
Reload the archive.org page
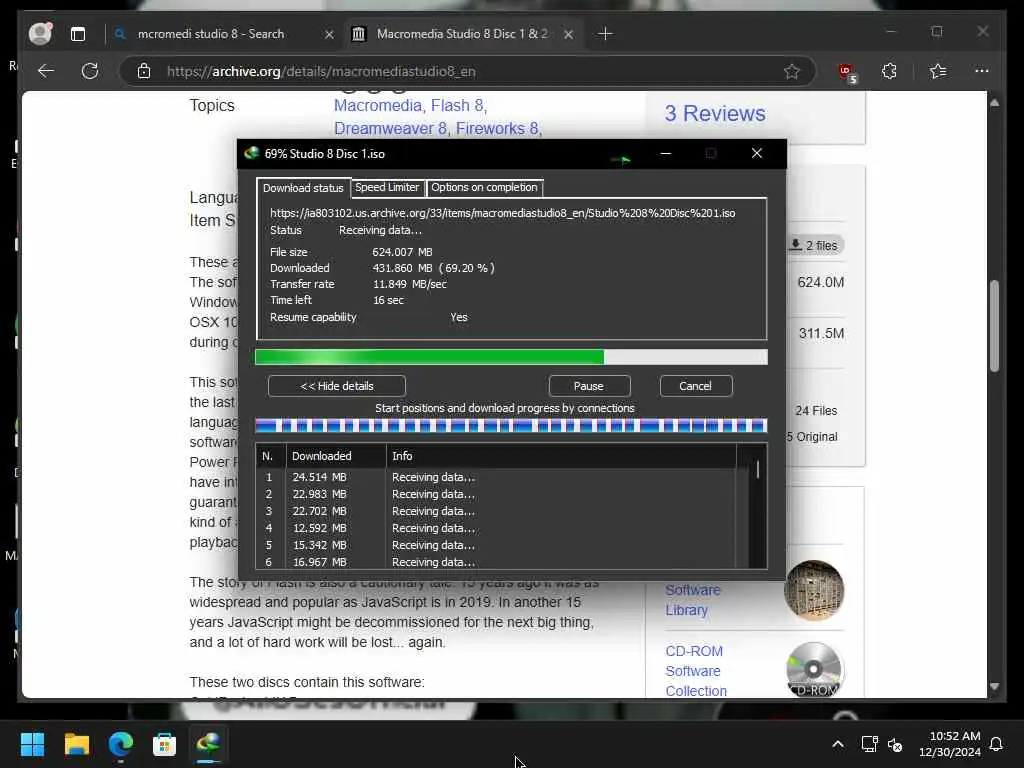pos(90,71)
